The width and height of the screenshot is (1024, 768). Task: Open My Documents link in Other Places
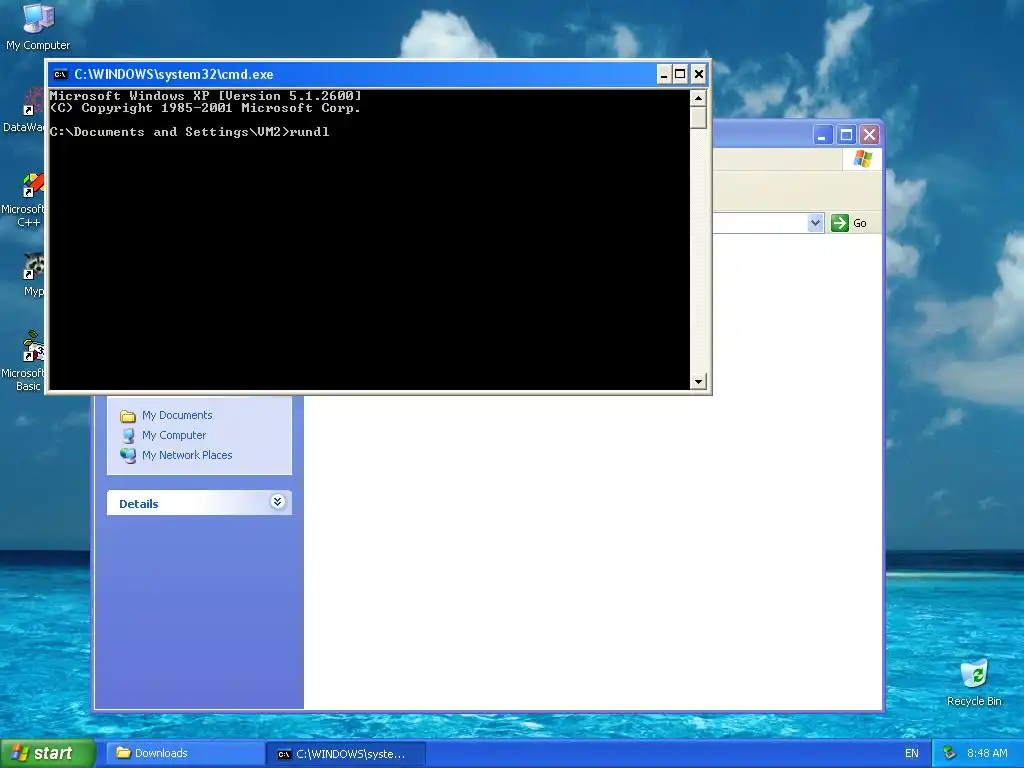177,415
